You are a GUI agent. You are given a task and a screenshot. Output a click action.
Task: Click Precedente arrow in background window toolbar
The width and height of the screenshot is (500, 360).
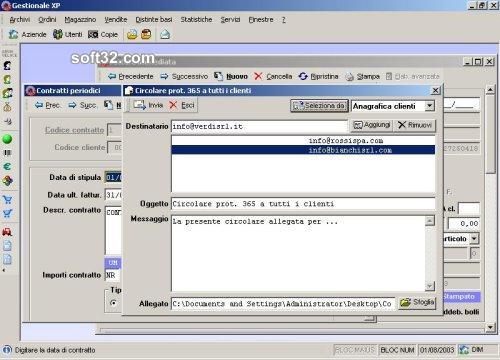(112, 76)
